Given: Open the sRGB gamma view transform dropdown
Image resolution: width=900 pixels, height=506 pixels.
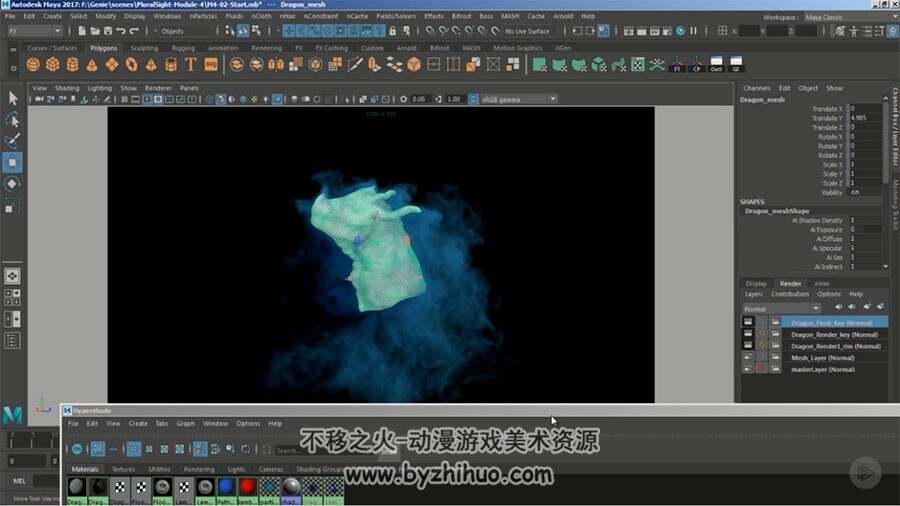Looking at the screenshot, I should [x=519, y=99].
